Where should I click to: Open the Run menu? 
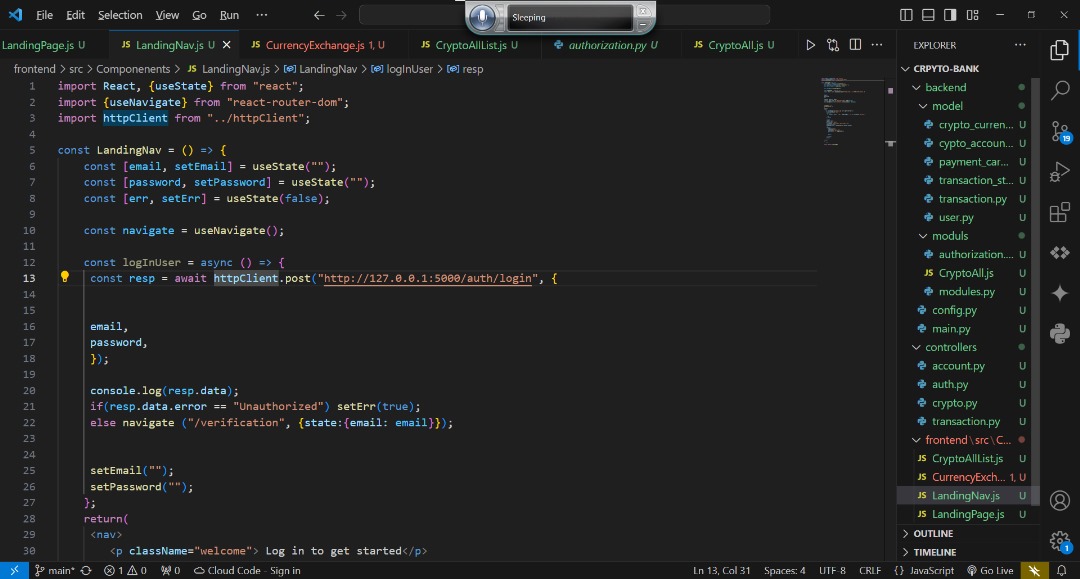tap(229, 15)
